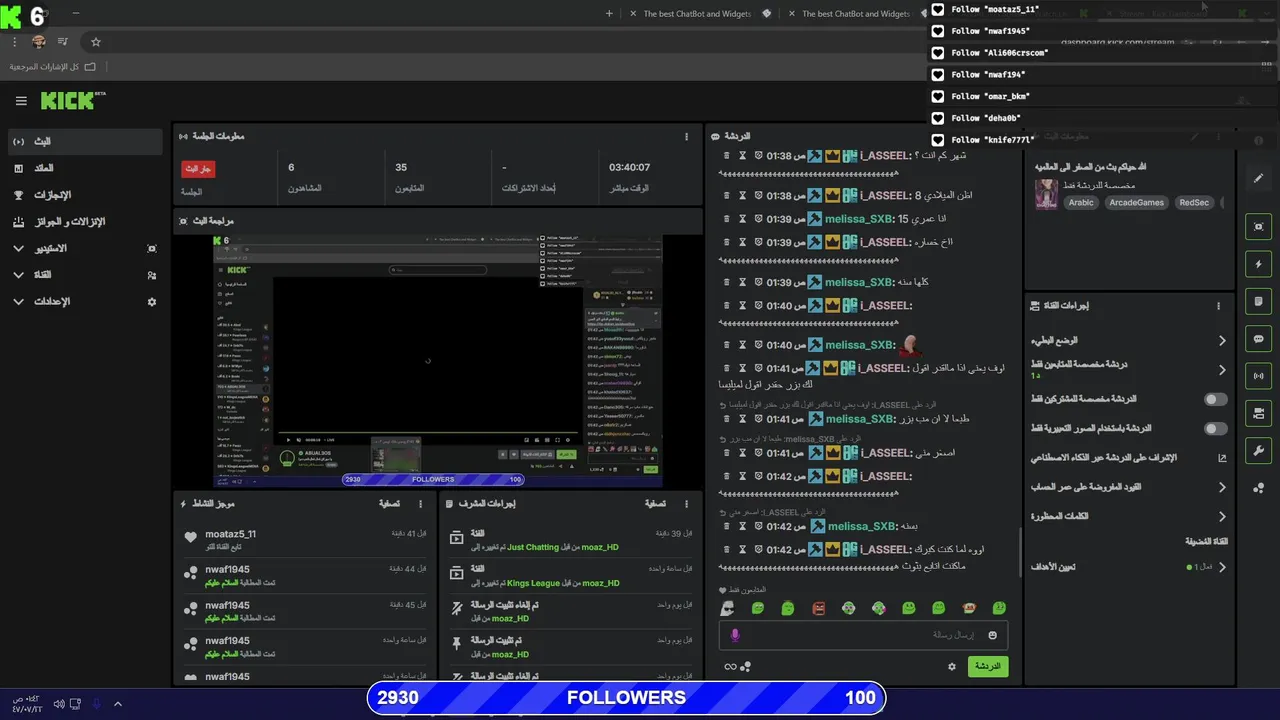
Task: Open chat settings gear icon
Action: pyautogui.click(x=952, y=666)
